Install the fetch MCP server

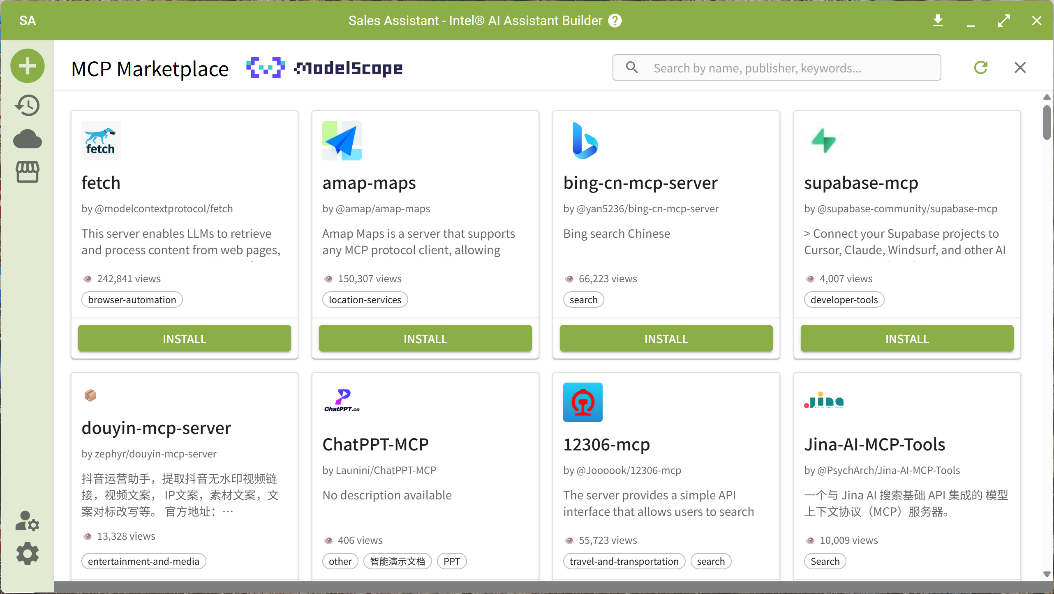(x=184, y=338)
